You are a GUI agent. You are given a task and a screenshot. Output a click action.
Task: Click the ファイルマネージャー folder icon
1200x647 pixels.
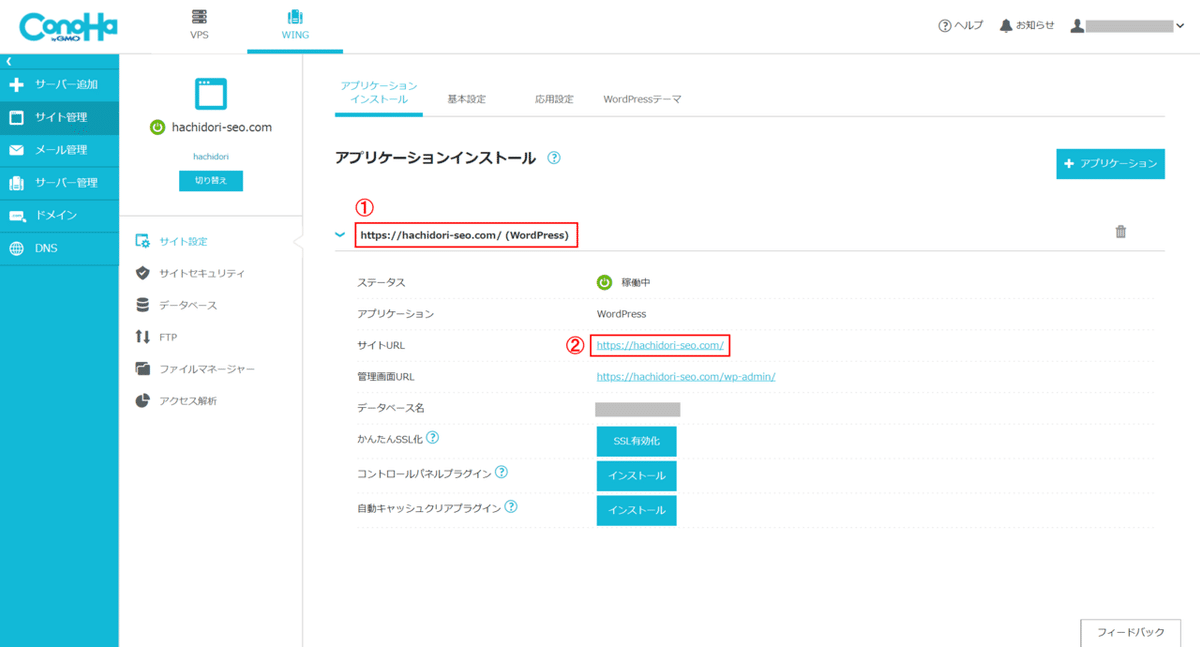[142, 369]
